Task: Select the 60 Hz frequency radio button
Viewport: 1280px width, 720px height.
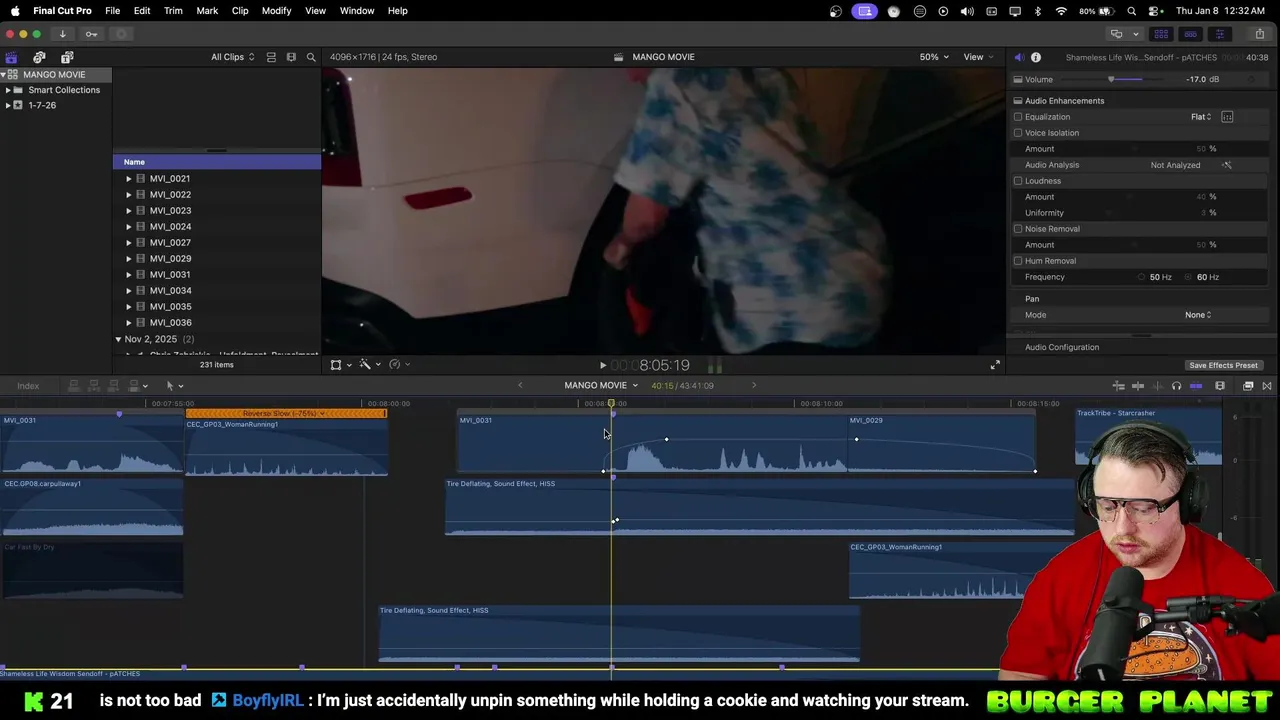Action: click(1188, 277)
